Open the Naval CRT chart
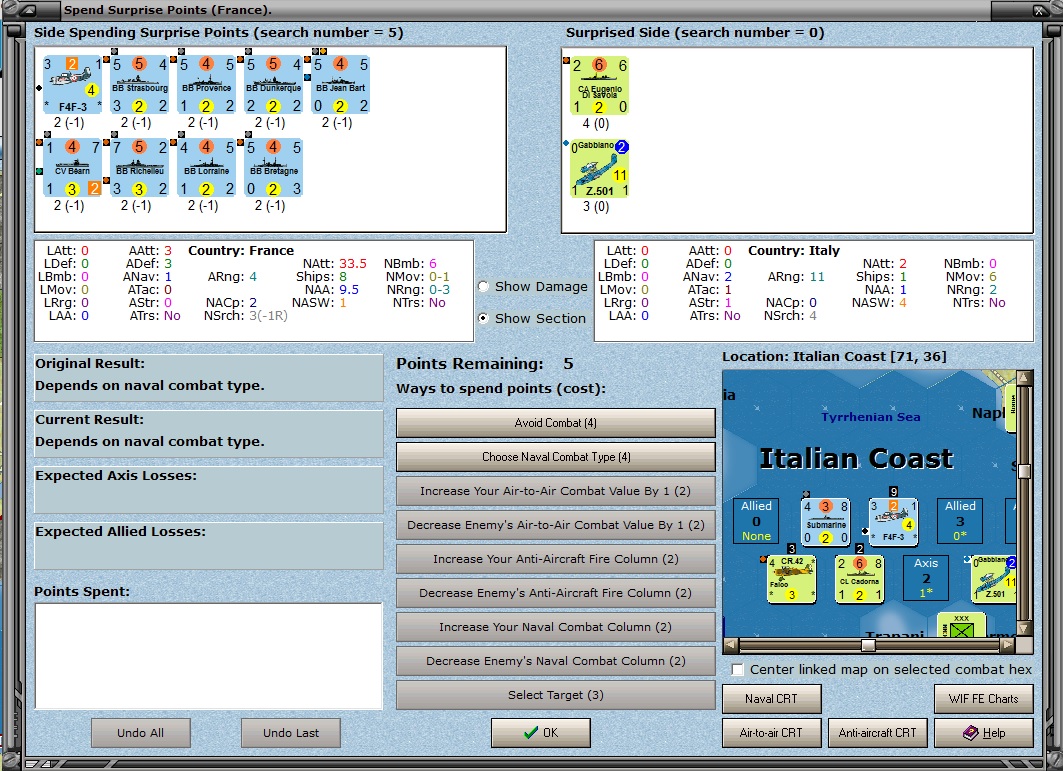This screenshot has width=1063, height=771. coord(771,699)
